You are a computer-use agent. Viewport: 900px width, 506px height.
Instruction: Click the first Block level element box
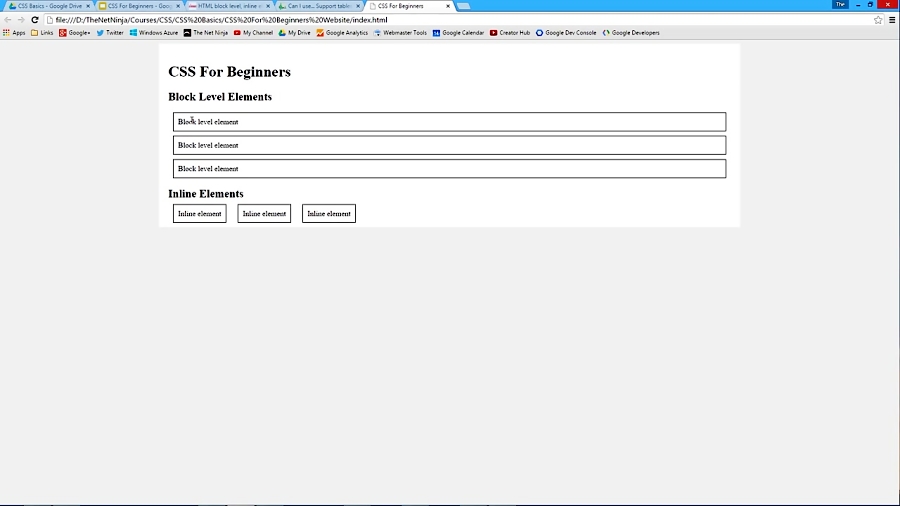[x=449, y=122]
